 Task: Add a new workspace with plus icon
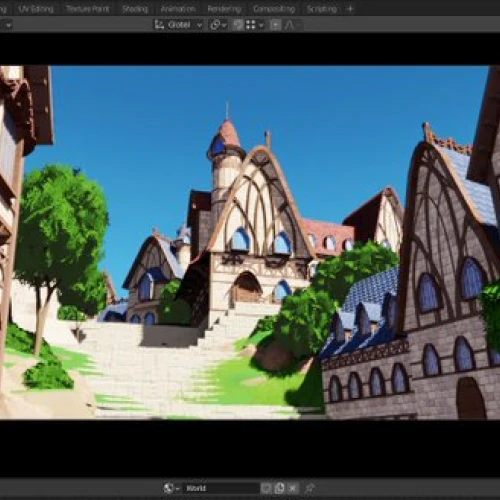(x=350, y=9)
